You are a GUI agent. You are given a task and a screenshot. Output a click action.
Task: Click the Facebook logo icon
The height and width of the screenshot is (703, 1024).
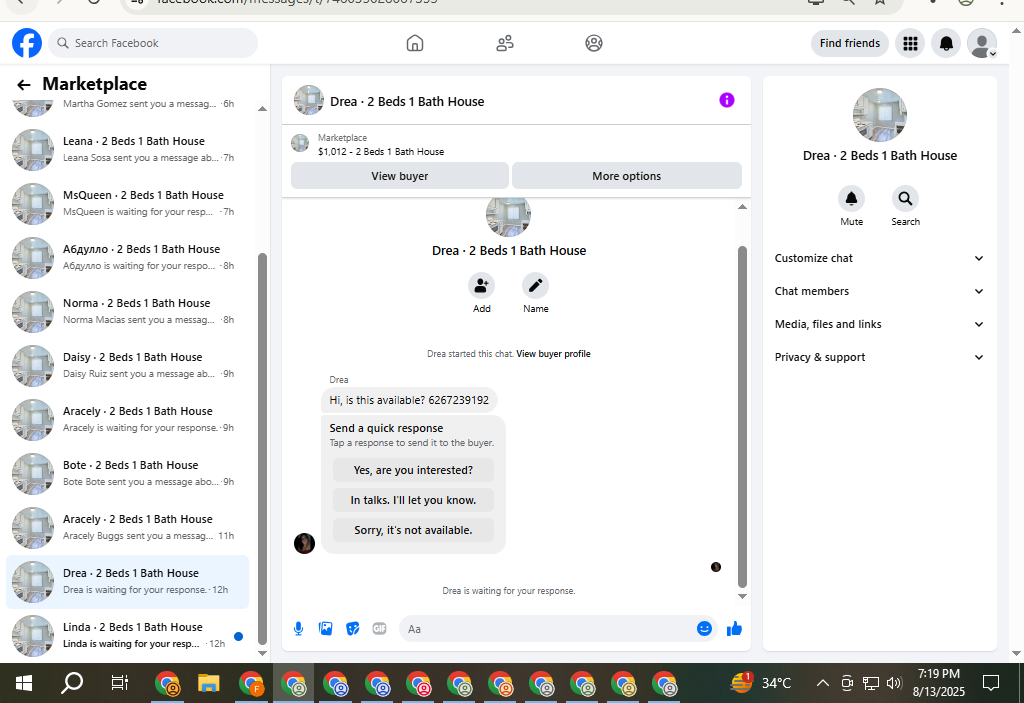pyautogui.click(x=27, y=43)
